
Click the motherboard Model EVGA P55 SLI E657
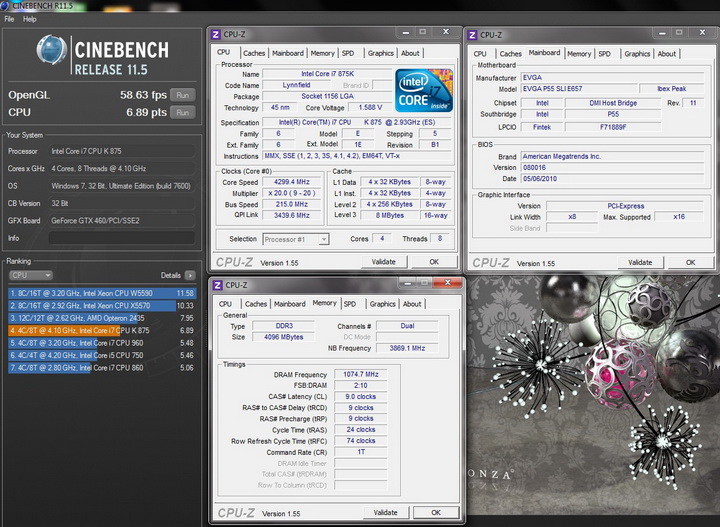579,89
